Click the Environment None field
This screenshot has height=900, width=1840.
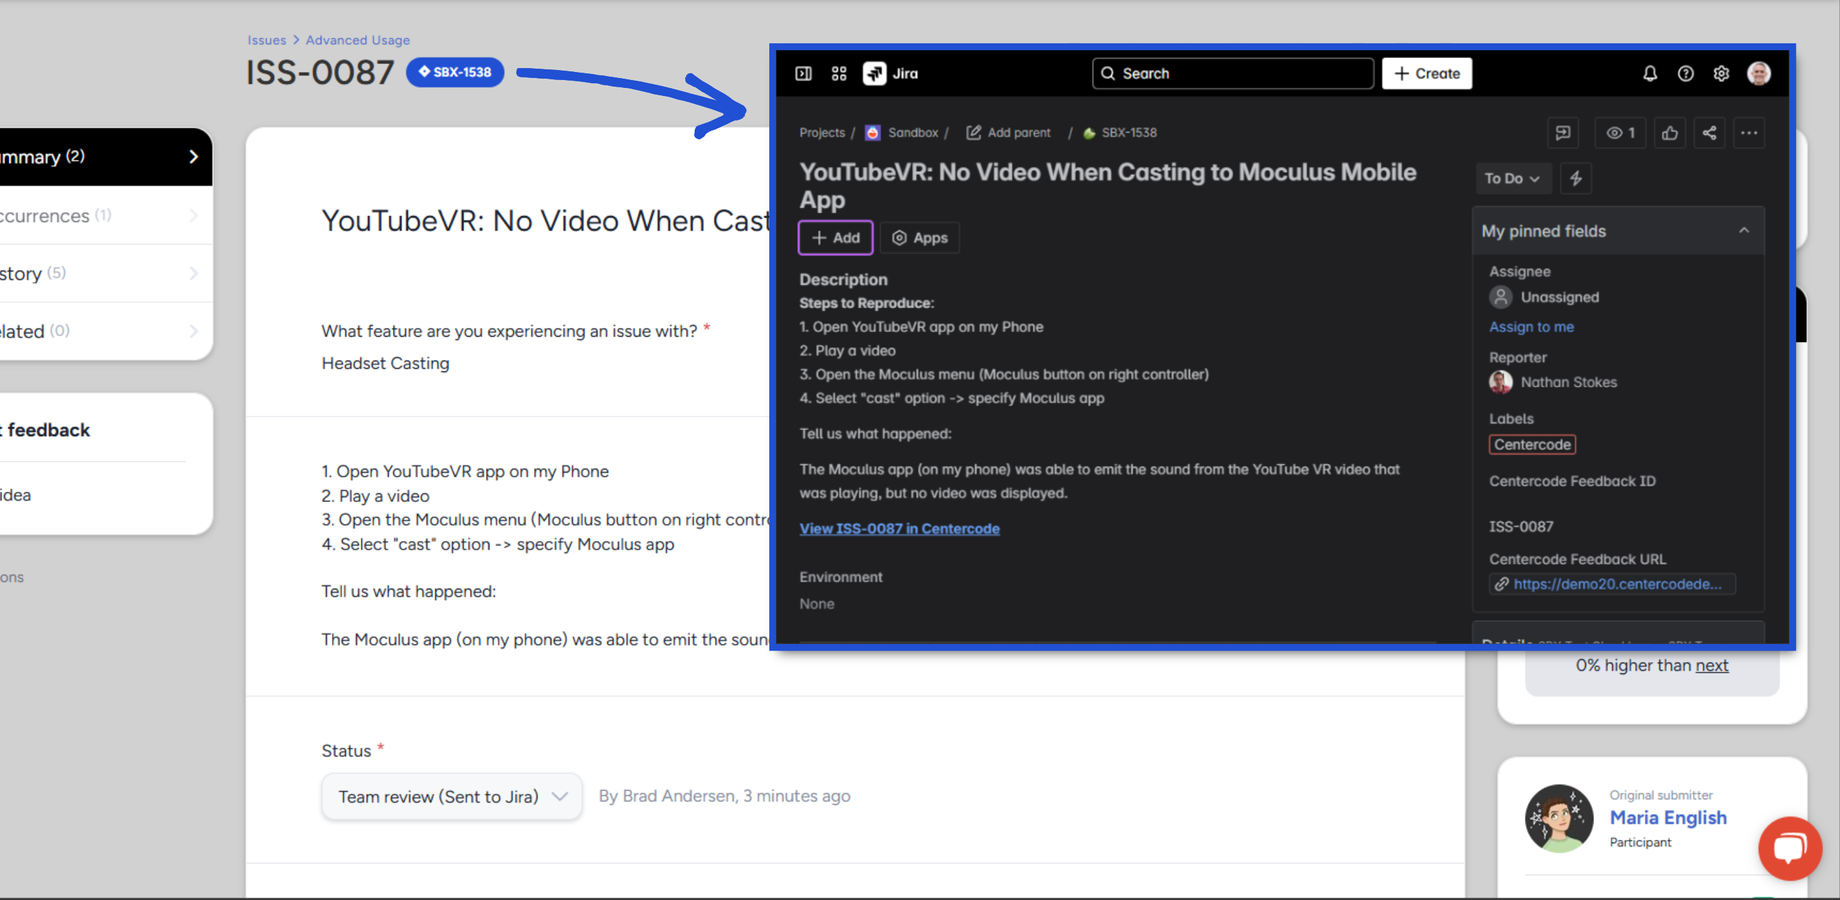(817, 604)
